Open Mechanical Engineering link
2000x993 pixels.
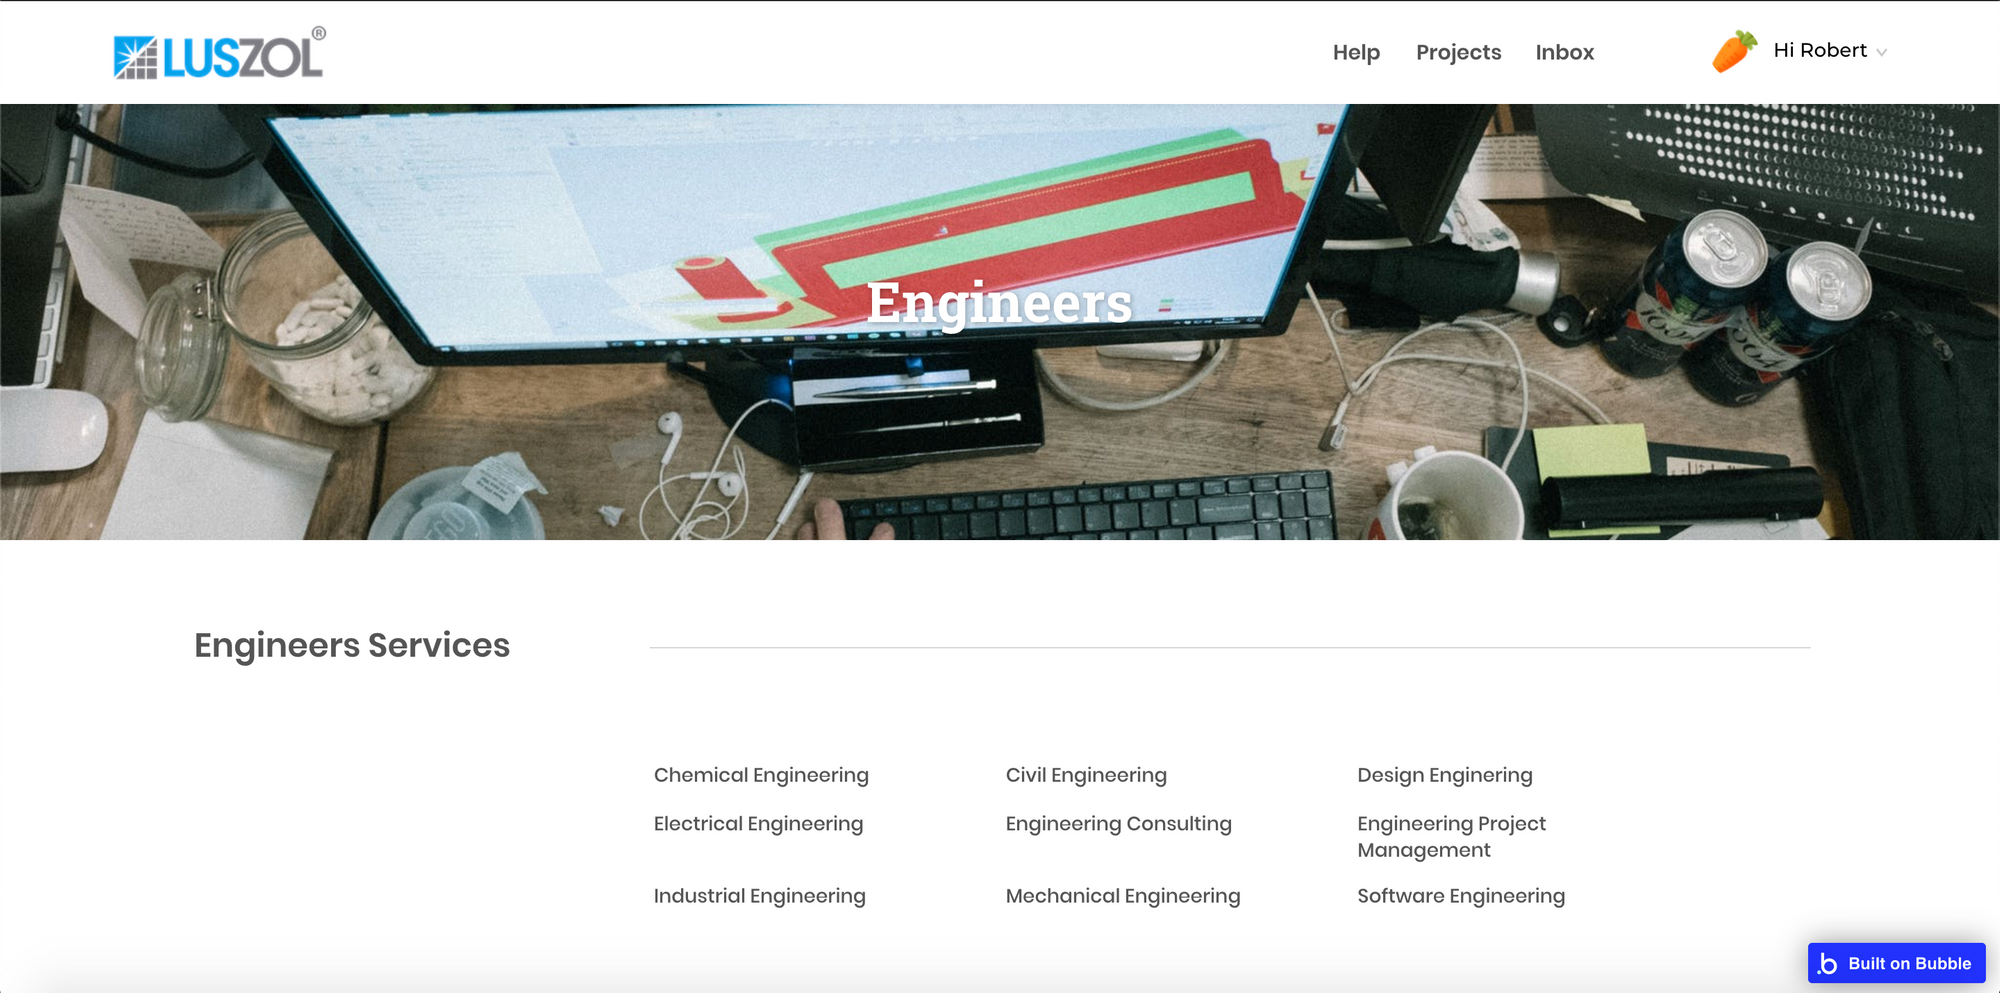click(1122, 896)
